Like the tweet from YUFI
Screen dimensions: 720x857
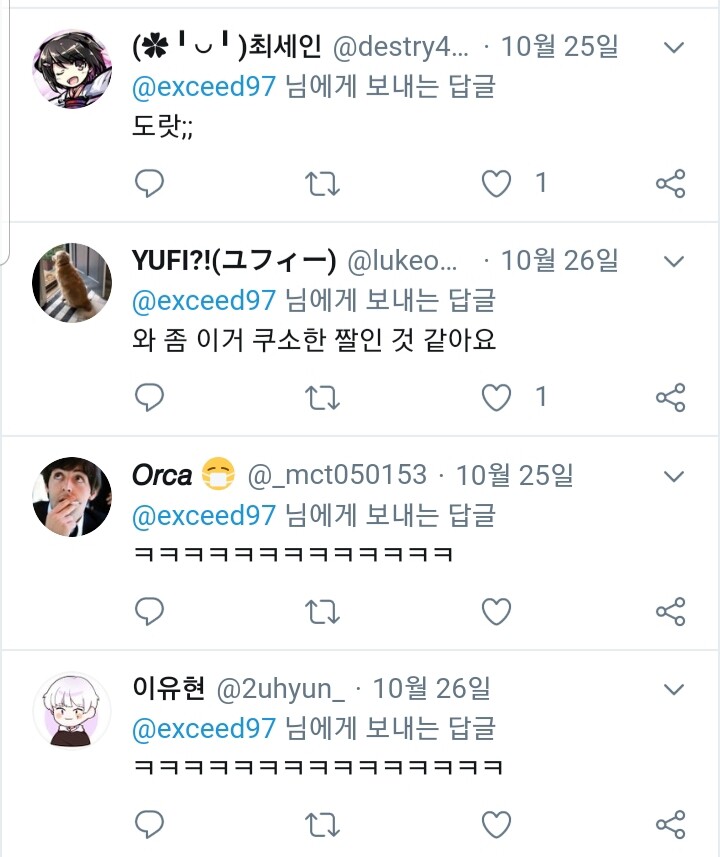(x=496, y=397)
